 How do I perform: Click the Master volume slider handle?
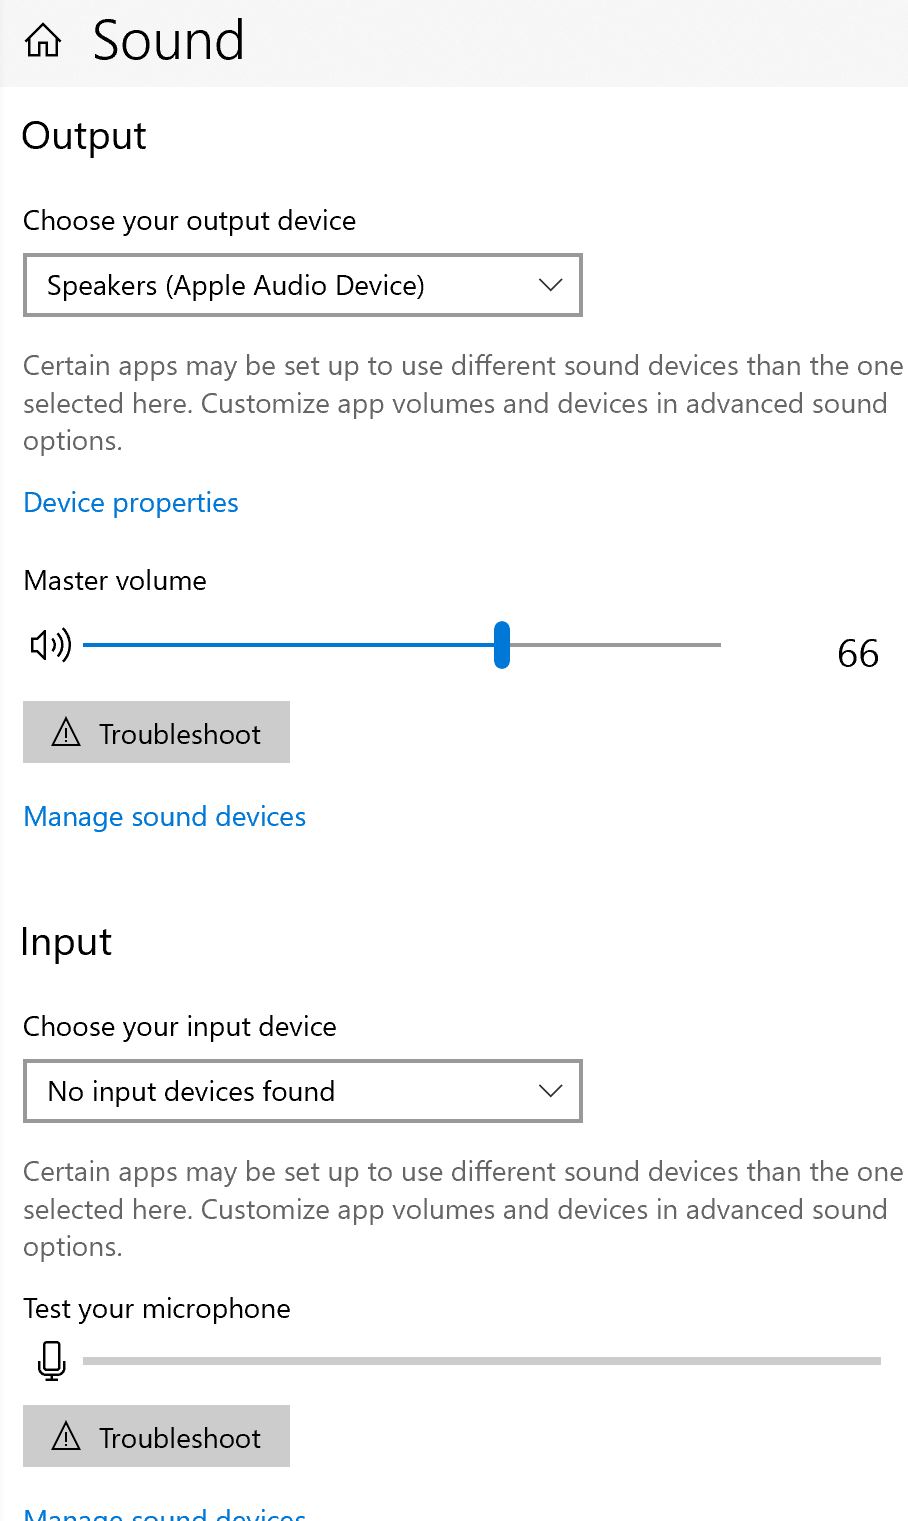pos(502,645)
